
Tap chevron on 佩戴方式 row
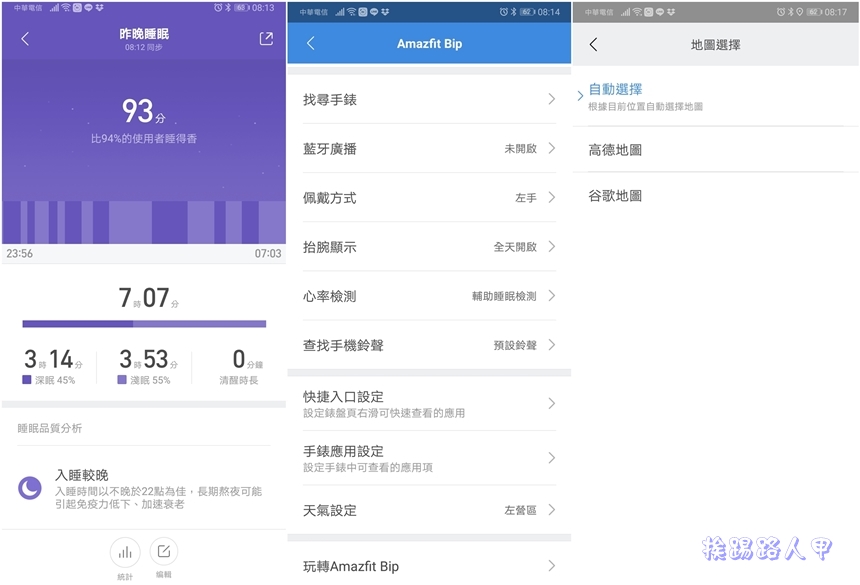pyautogui.click(x=552, y=197)
